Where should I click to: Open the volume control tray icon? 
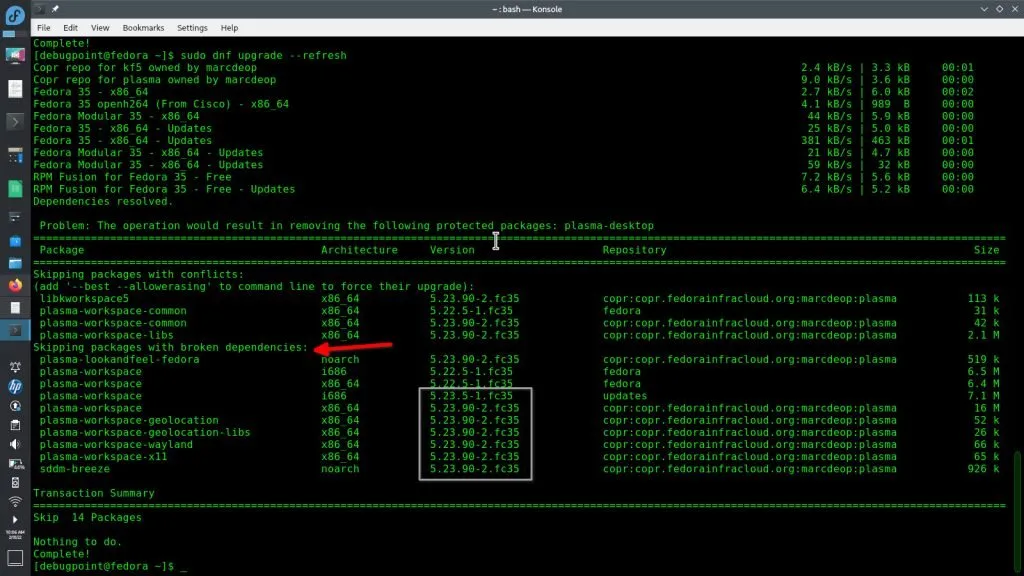pyautogui.click(x=15, y=444)
